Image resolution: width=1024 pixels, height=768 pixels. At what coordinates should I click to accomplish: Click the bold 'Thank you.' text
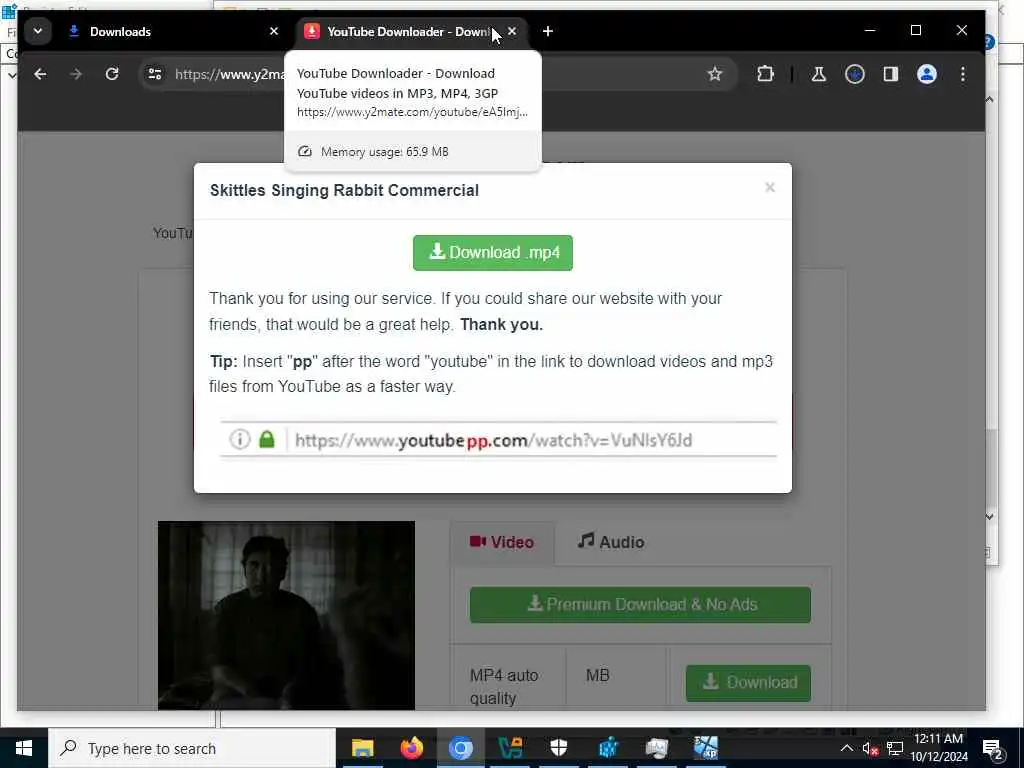coord(501,325)
